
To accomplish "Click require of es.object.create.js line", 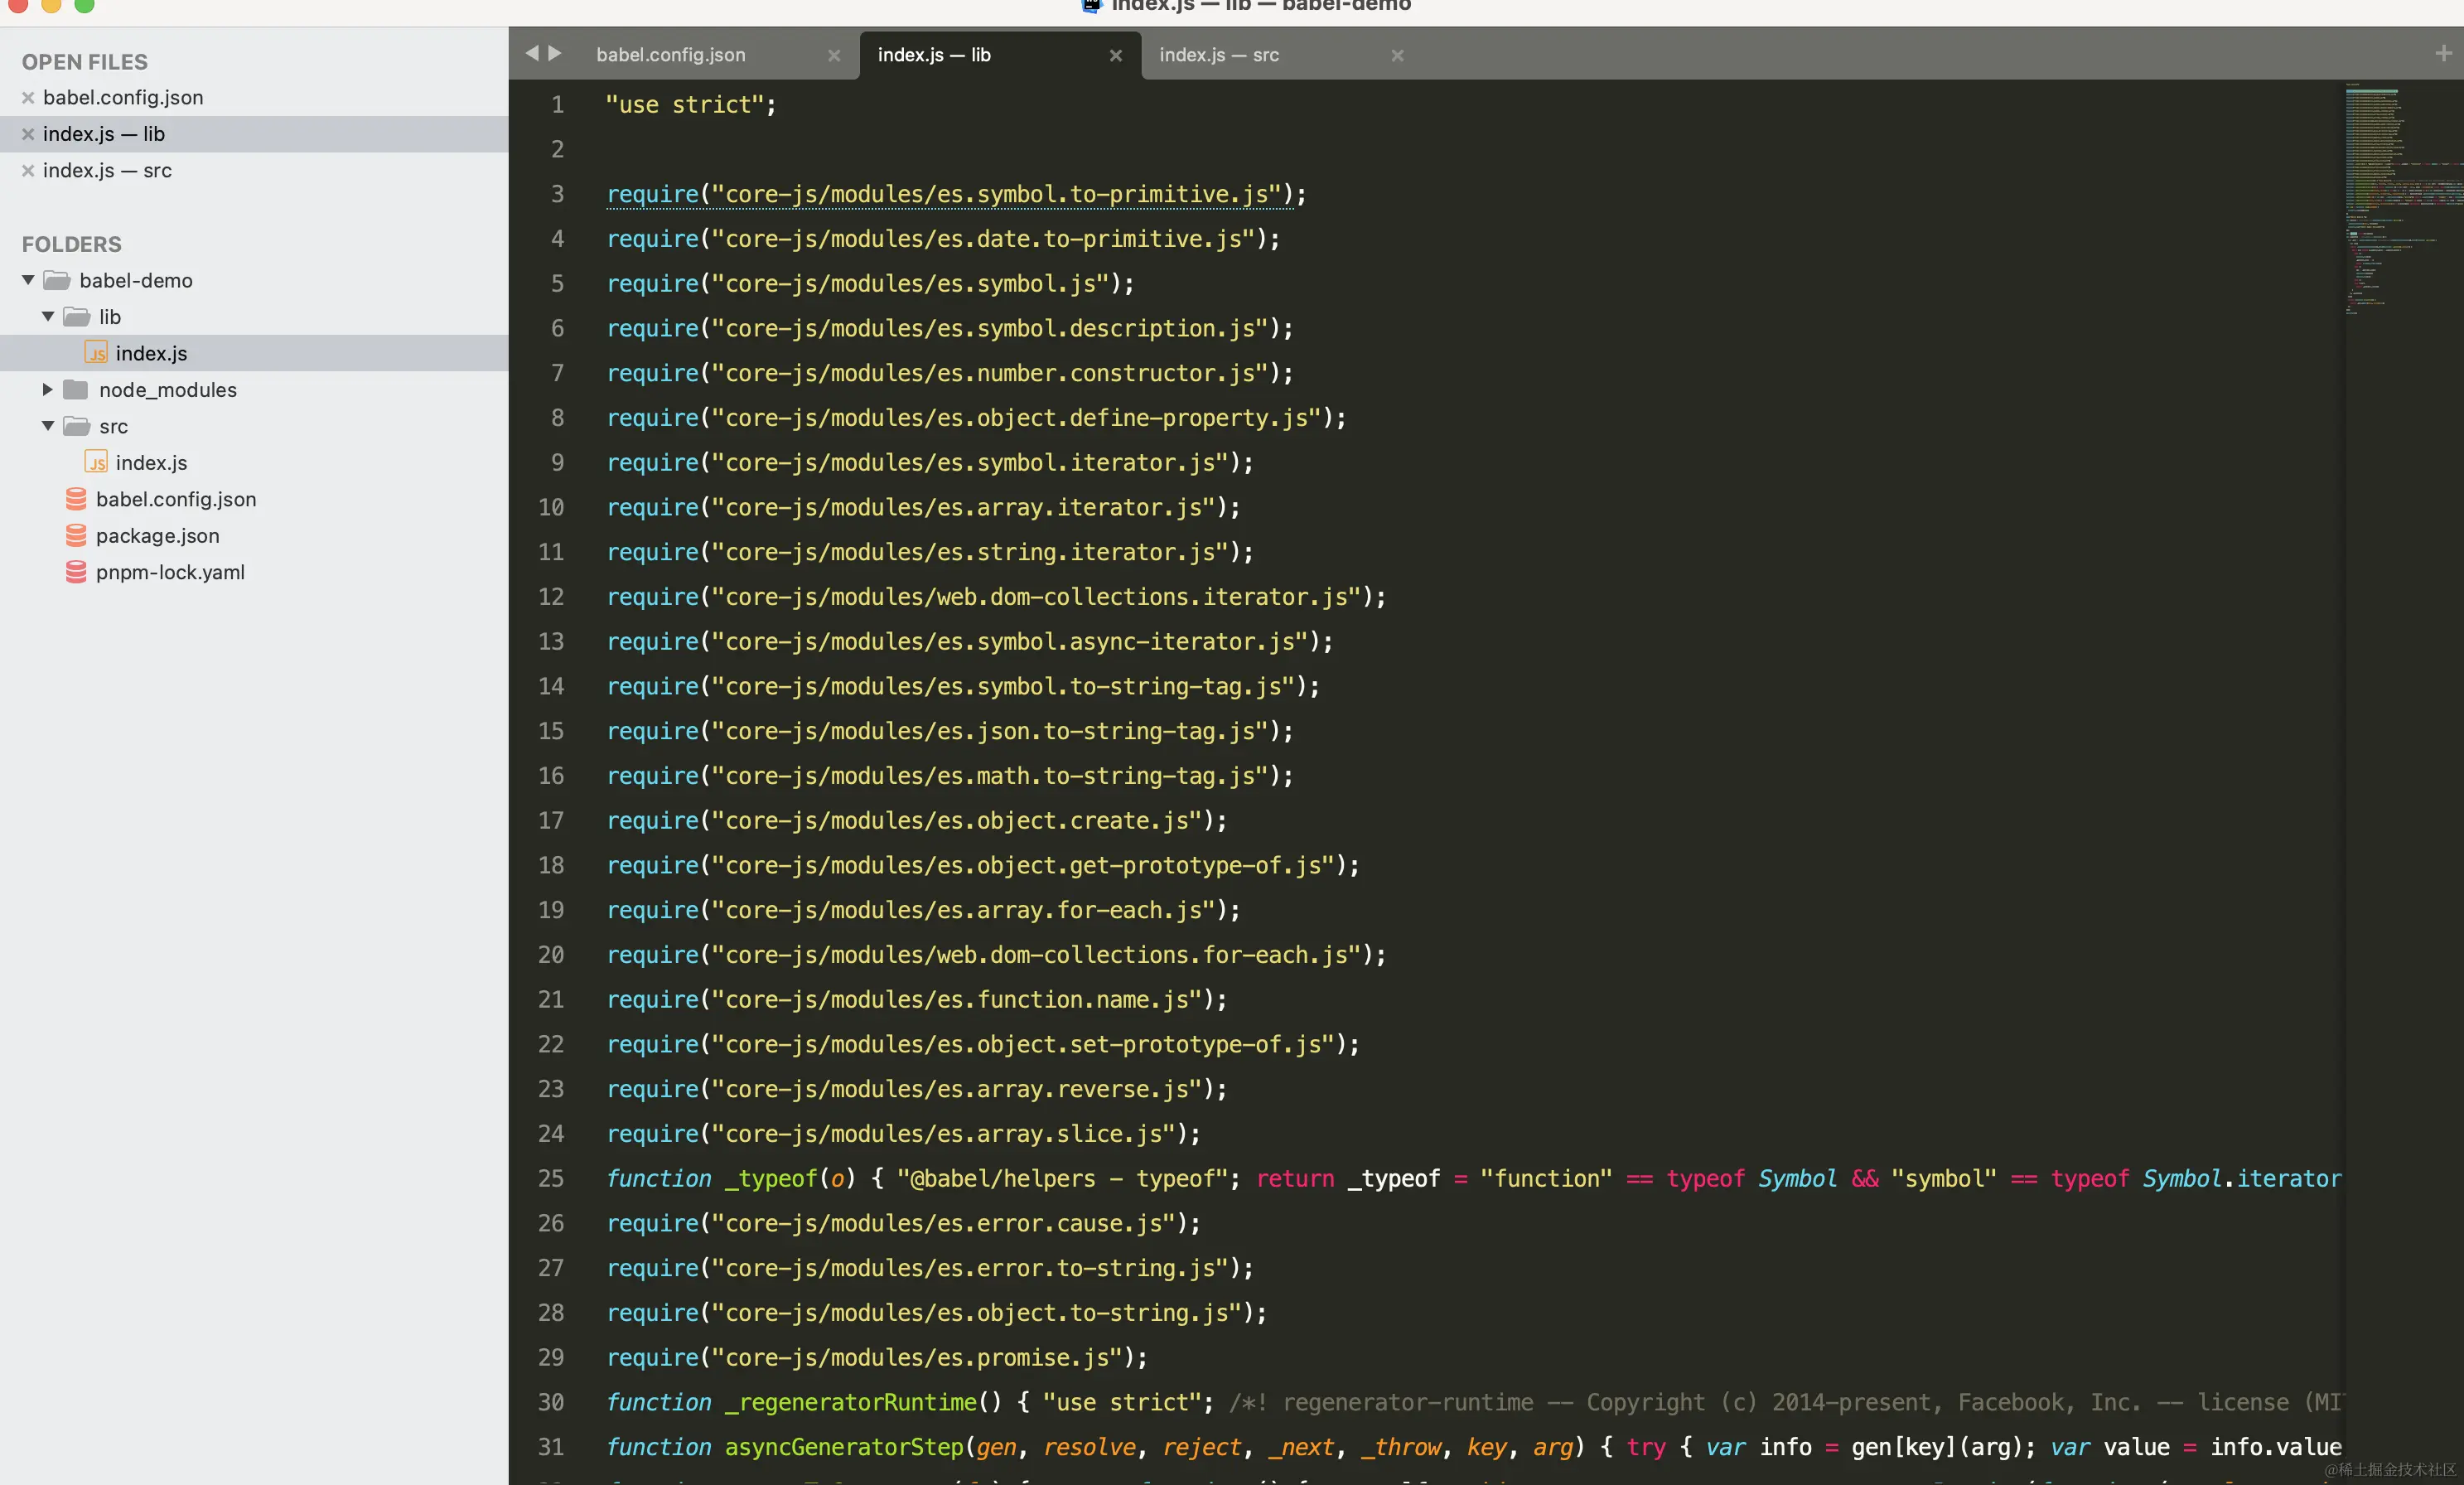I will pos(917,820).
